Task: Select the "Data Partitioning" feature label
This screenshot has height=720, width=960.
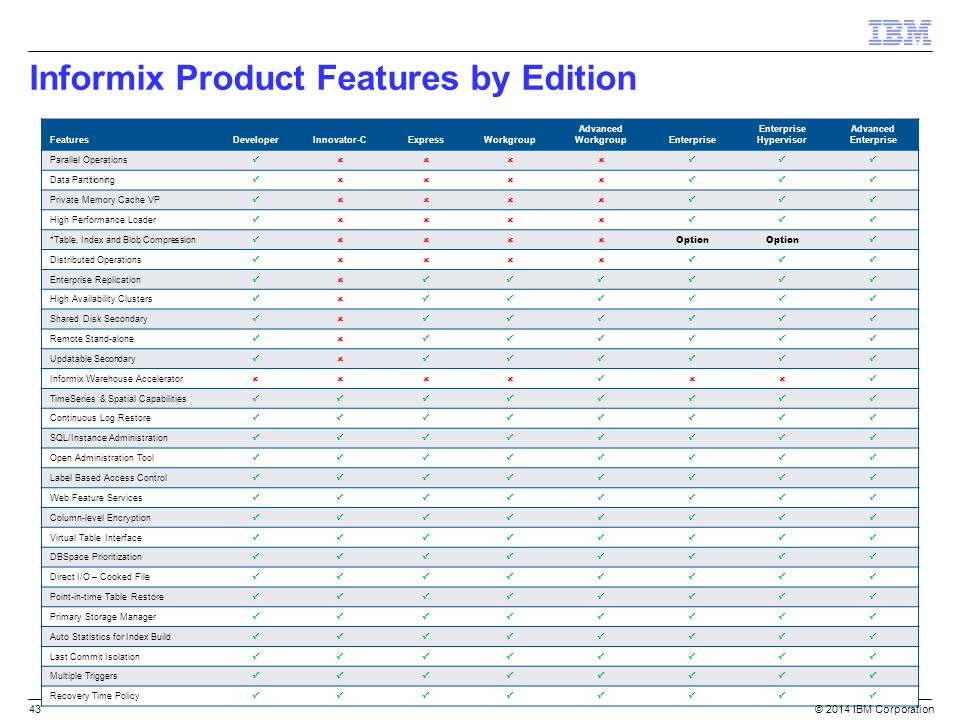Action: coord(82,180)
